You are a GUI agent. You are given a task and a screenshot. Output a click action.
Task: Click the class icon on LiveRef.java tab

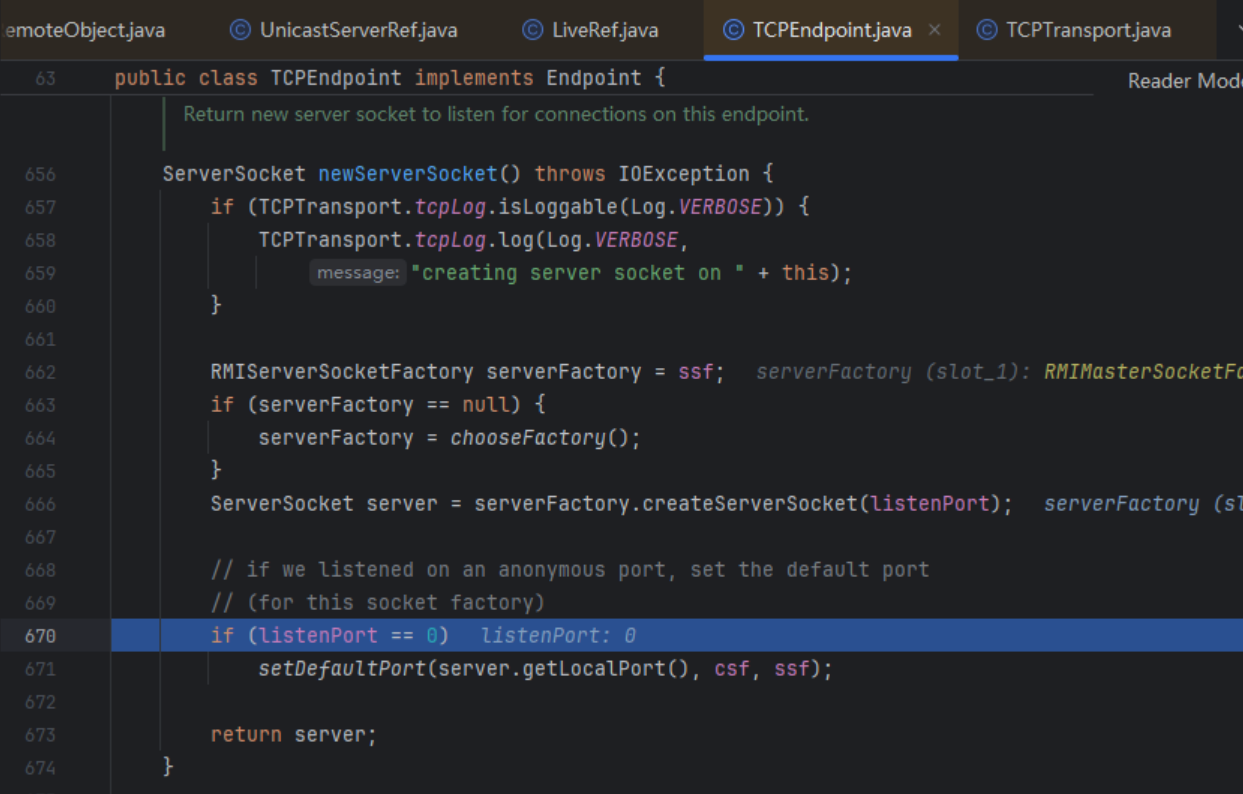533,30
